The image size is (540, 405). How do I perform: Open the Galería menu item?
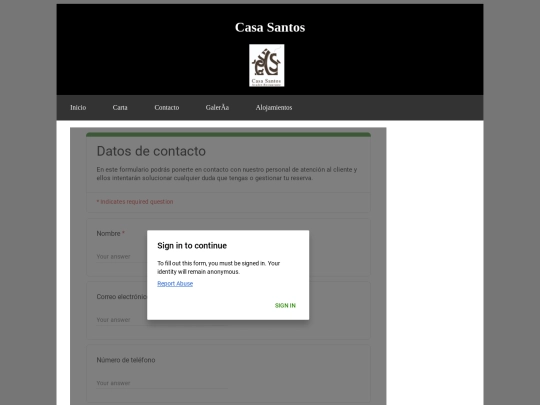point(217,107)
